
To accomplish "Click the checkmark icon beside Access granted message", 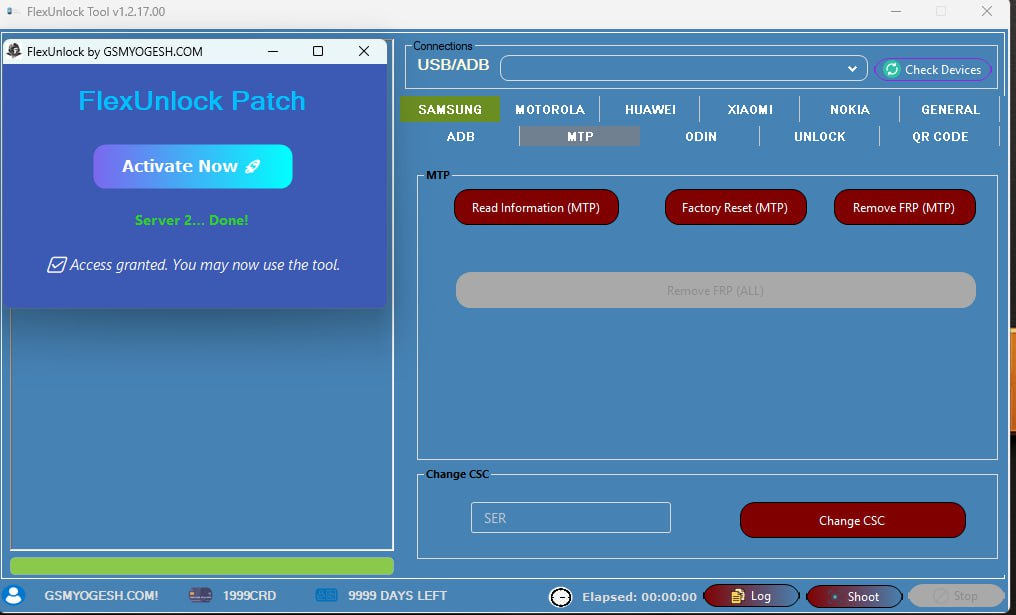I will pos(59,264).
